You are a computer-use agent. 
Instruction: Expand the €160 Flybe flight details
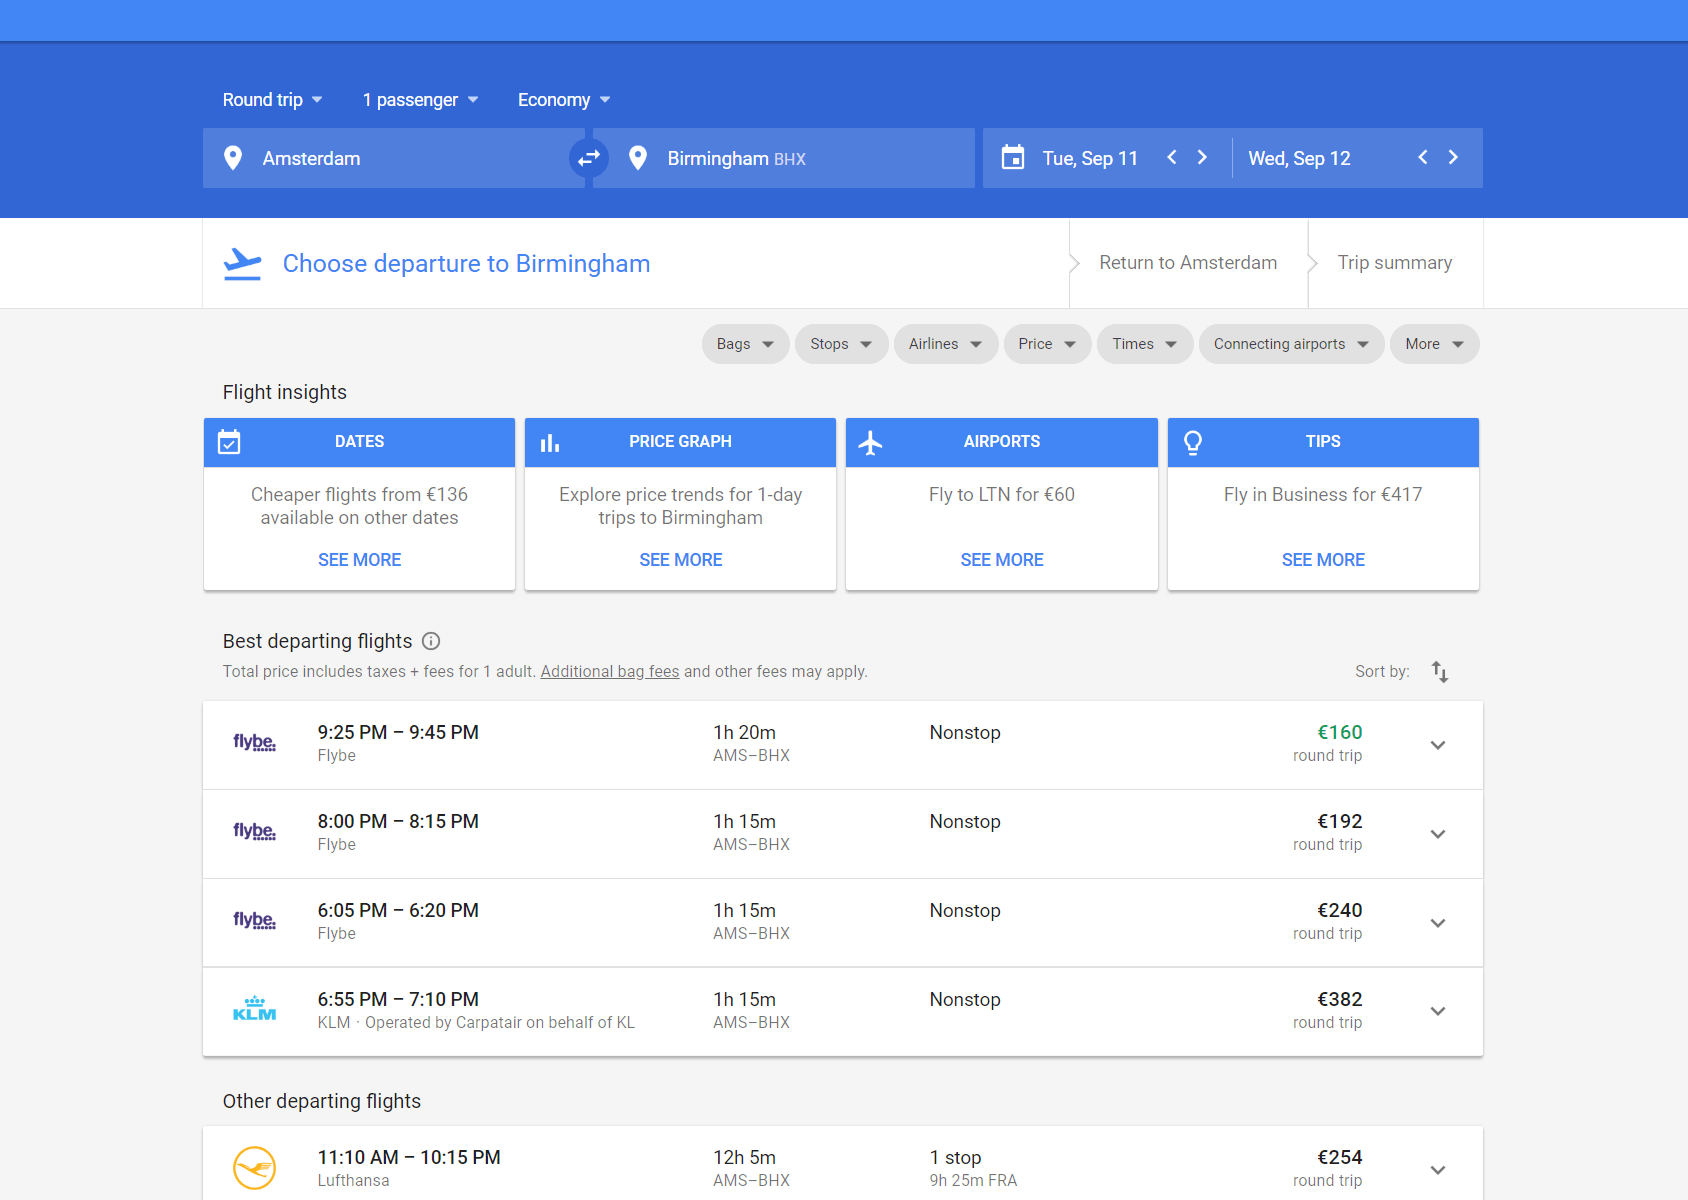1438,745
